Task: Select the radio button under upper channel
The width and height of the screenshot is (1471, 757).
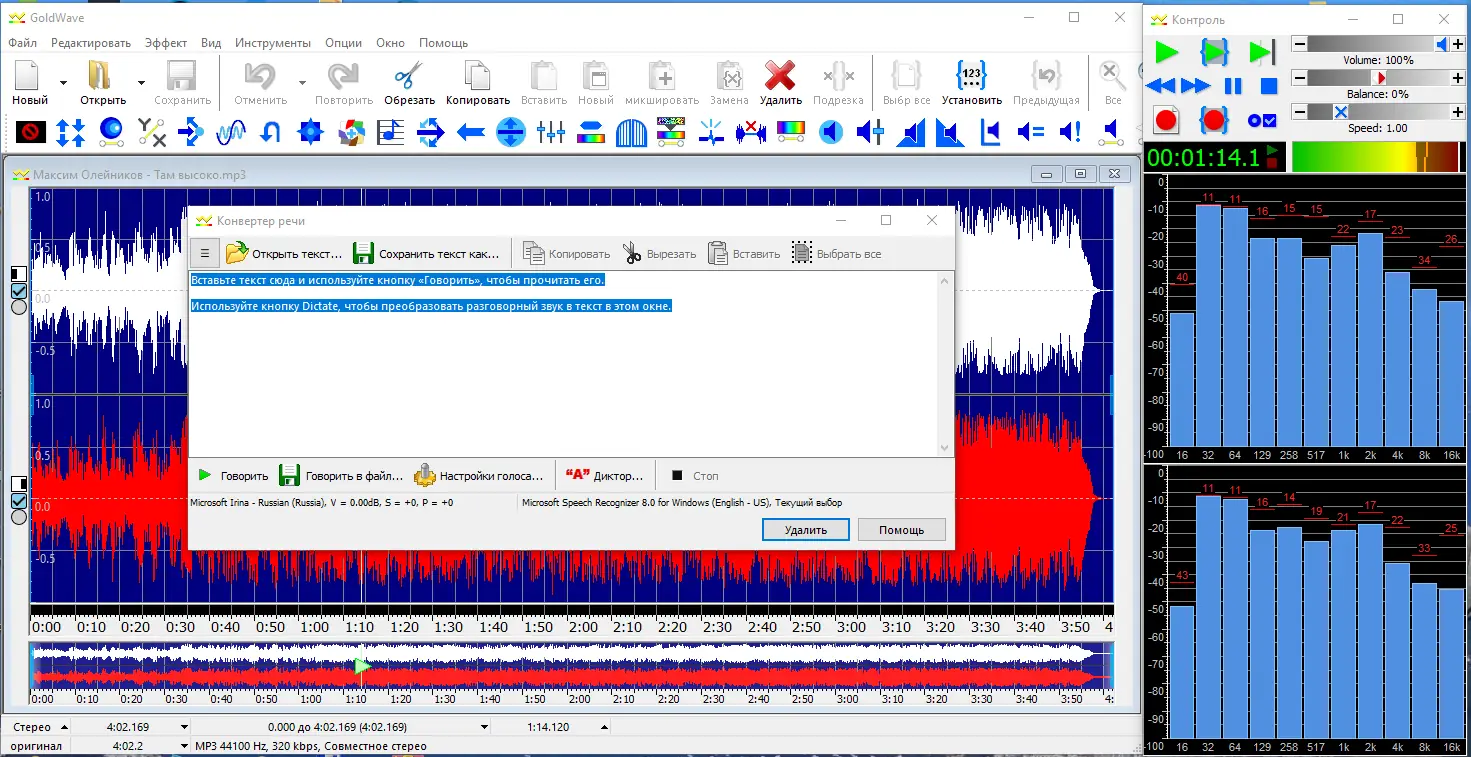Action: click(x=18, y=307)
